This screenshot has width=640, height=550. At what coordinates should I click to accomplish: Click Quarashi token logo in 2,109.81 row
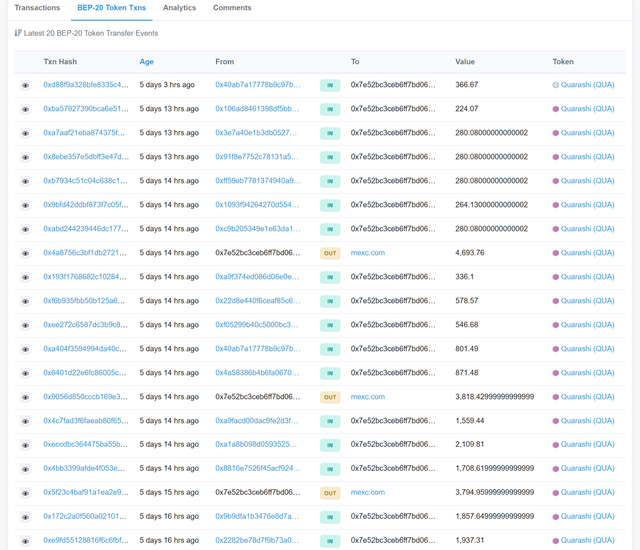click(x=556, y=445)
